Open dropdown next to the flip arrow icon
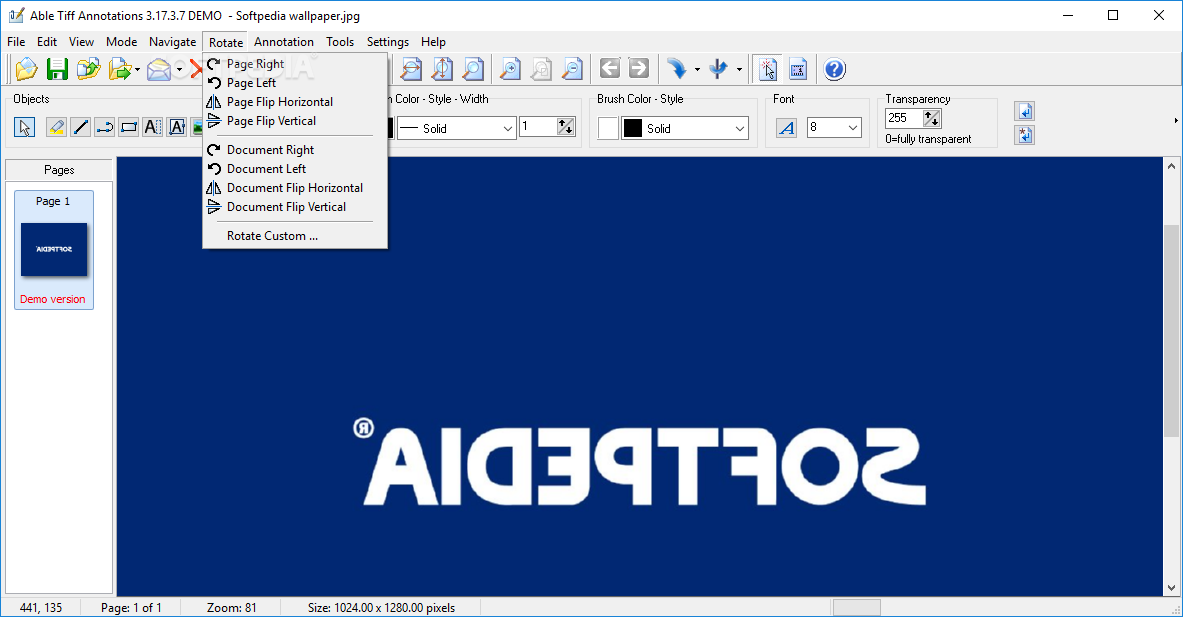Viewport: 1183px width, 617px height. pos(739,69)
